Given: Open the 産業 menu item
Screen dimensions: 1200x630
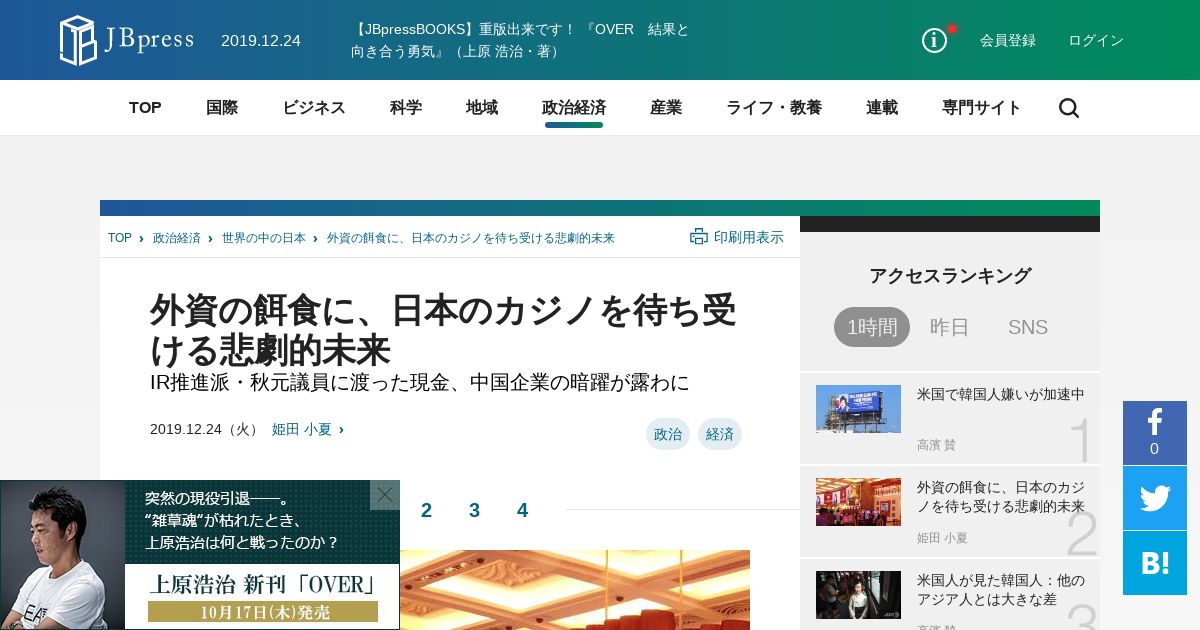Looking at the screenshot, I should [666, 108].
